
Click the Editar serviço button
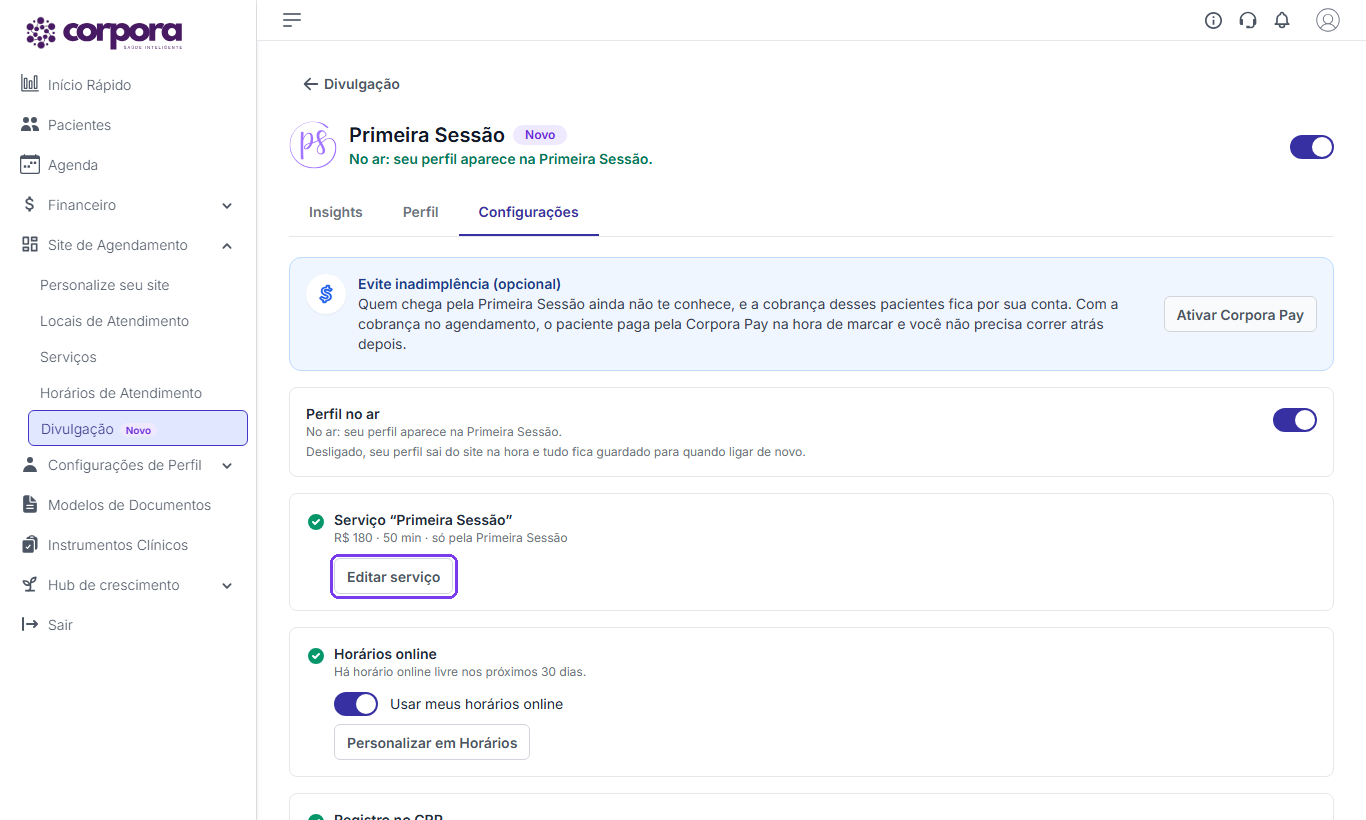click(x=394, y=577)
